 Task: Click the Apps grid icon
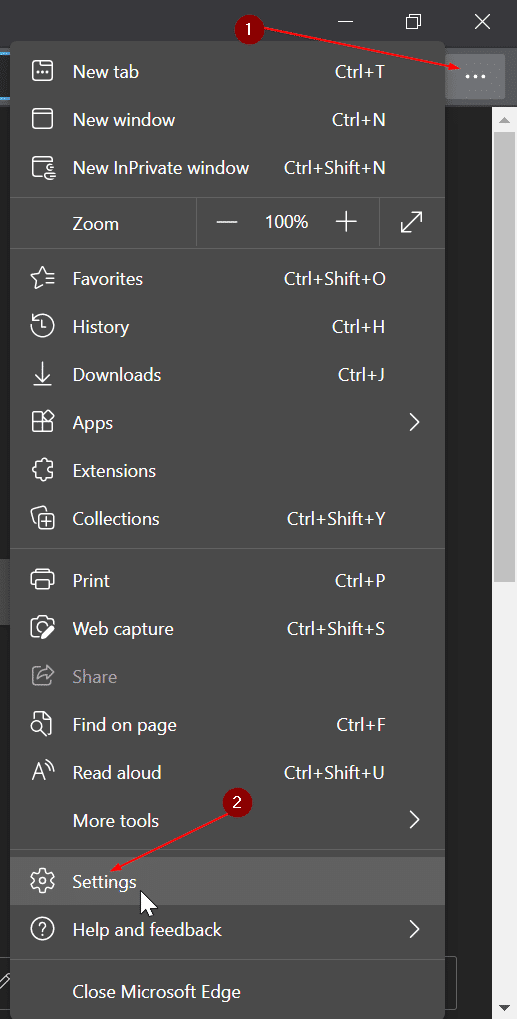tap(43, 422)
